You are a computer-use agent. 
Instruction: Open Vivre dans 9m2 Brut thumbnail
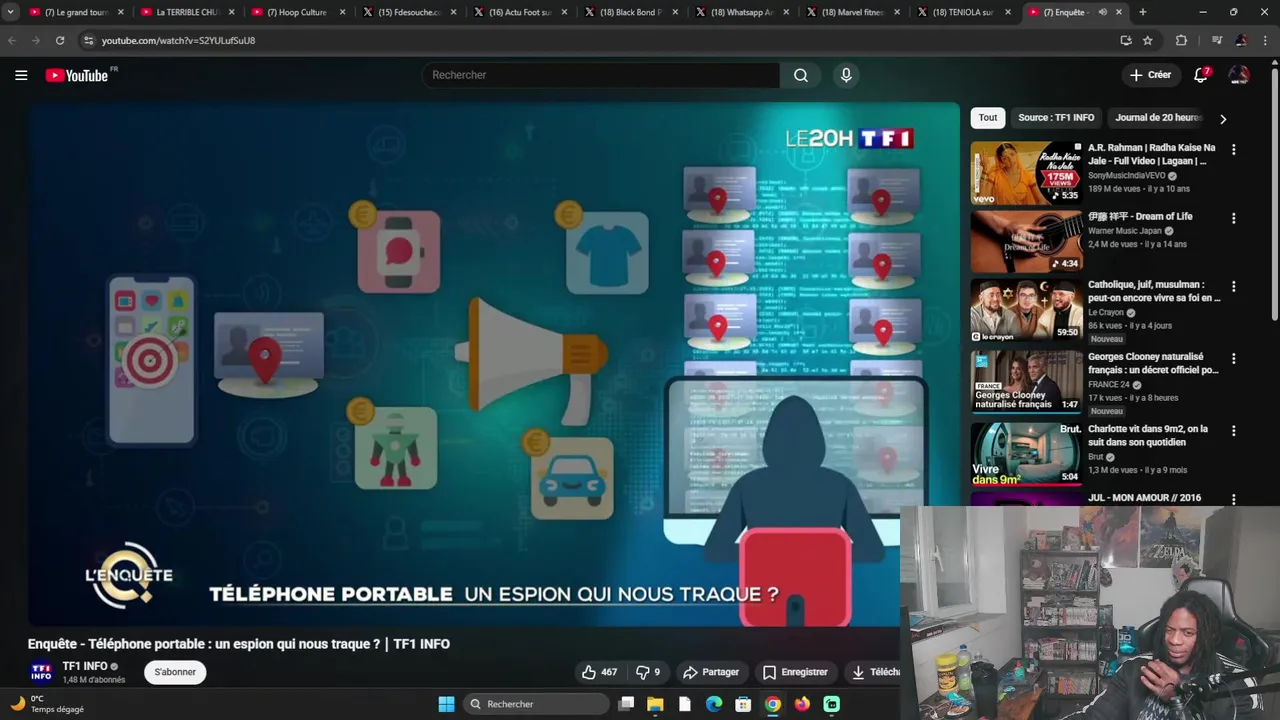tap(1026, 454)
